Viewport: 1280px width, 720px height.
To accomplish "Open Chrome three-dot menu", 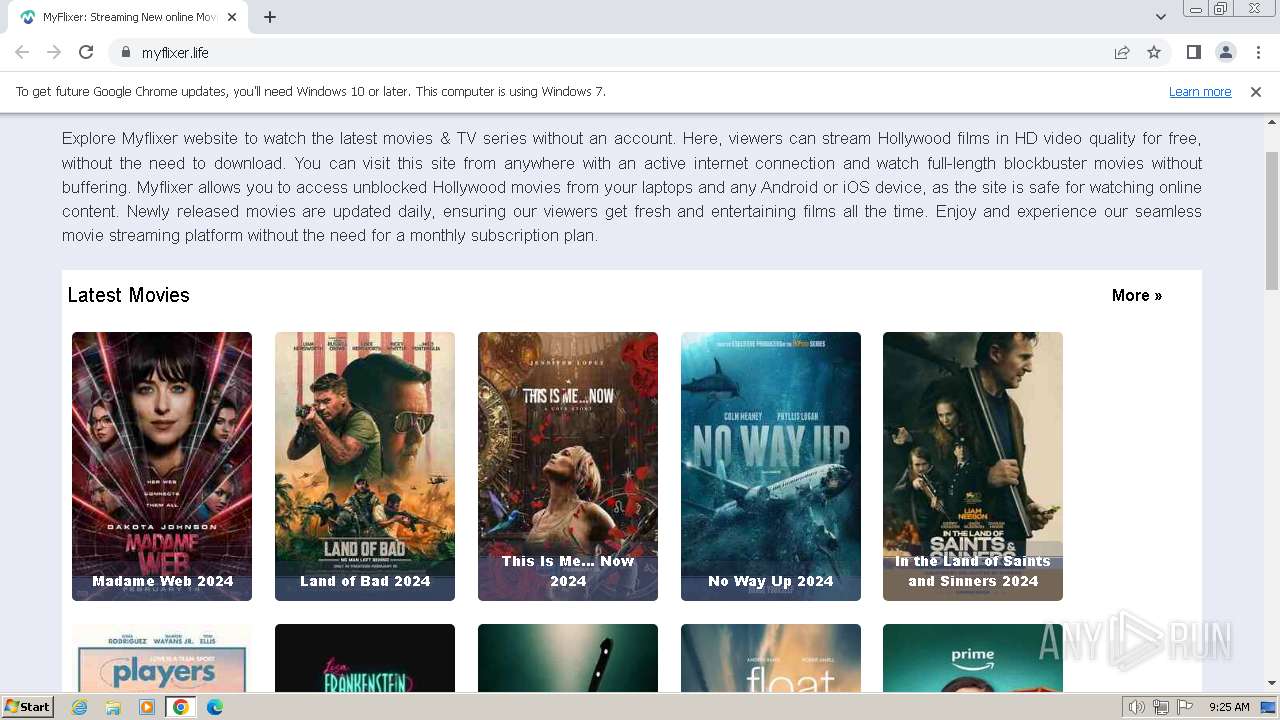I will coord(1258,52).
